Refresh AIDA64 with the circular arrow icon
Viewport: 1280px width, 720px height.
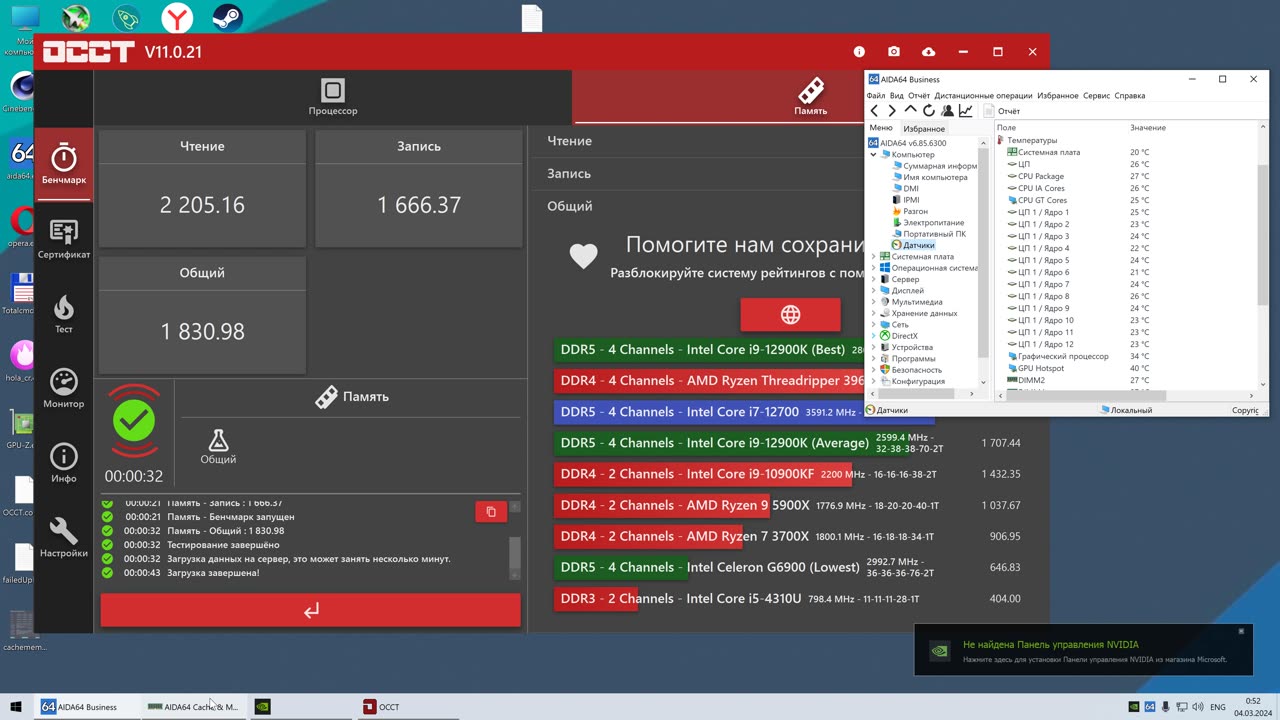[x=928, y=111]
